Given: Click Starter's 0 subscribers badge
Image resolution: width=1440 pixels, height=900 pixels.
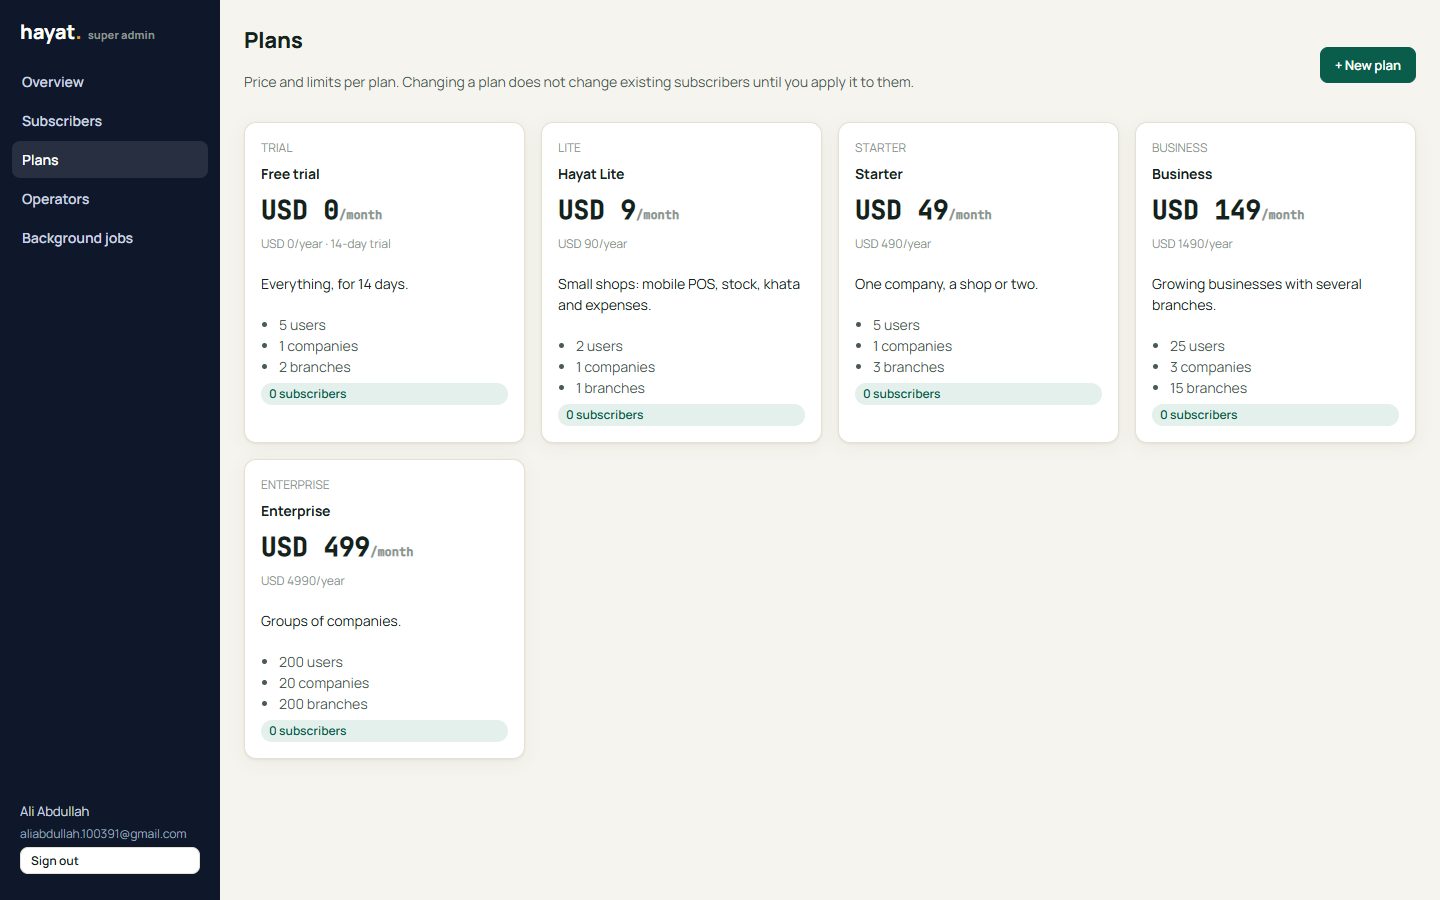Looking at the screenshot, I should click(x=978, y=394).
